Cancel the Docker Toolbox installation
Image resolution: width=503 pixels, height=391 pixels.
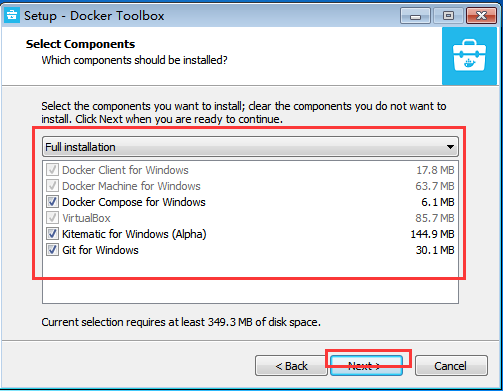pyautogui.click(x=451, y=366)
